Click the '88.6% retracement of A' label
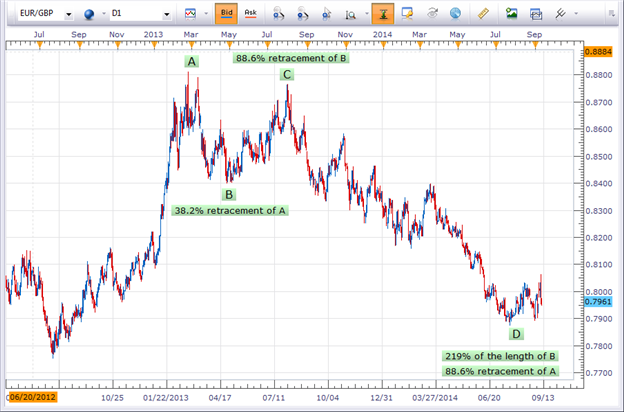Viewport: 624px width, 412px height. [x=500, y=371]
